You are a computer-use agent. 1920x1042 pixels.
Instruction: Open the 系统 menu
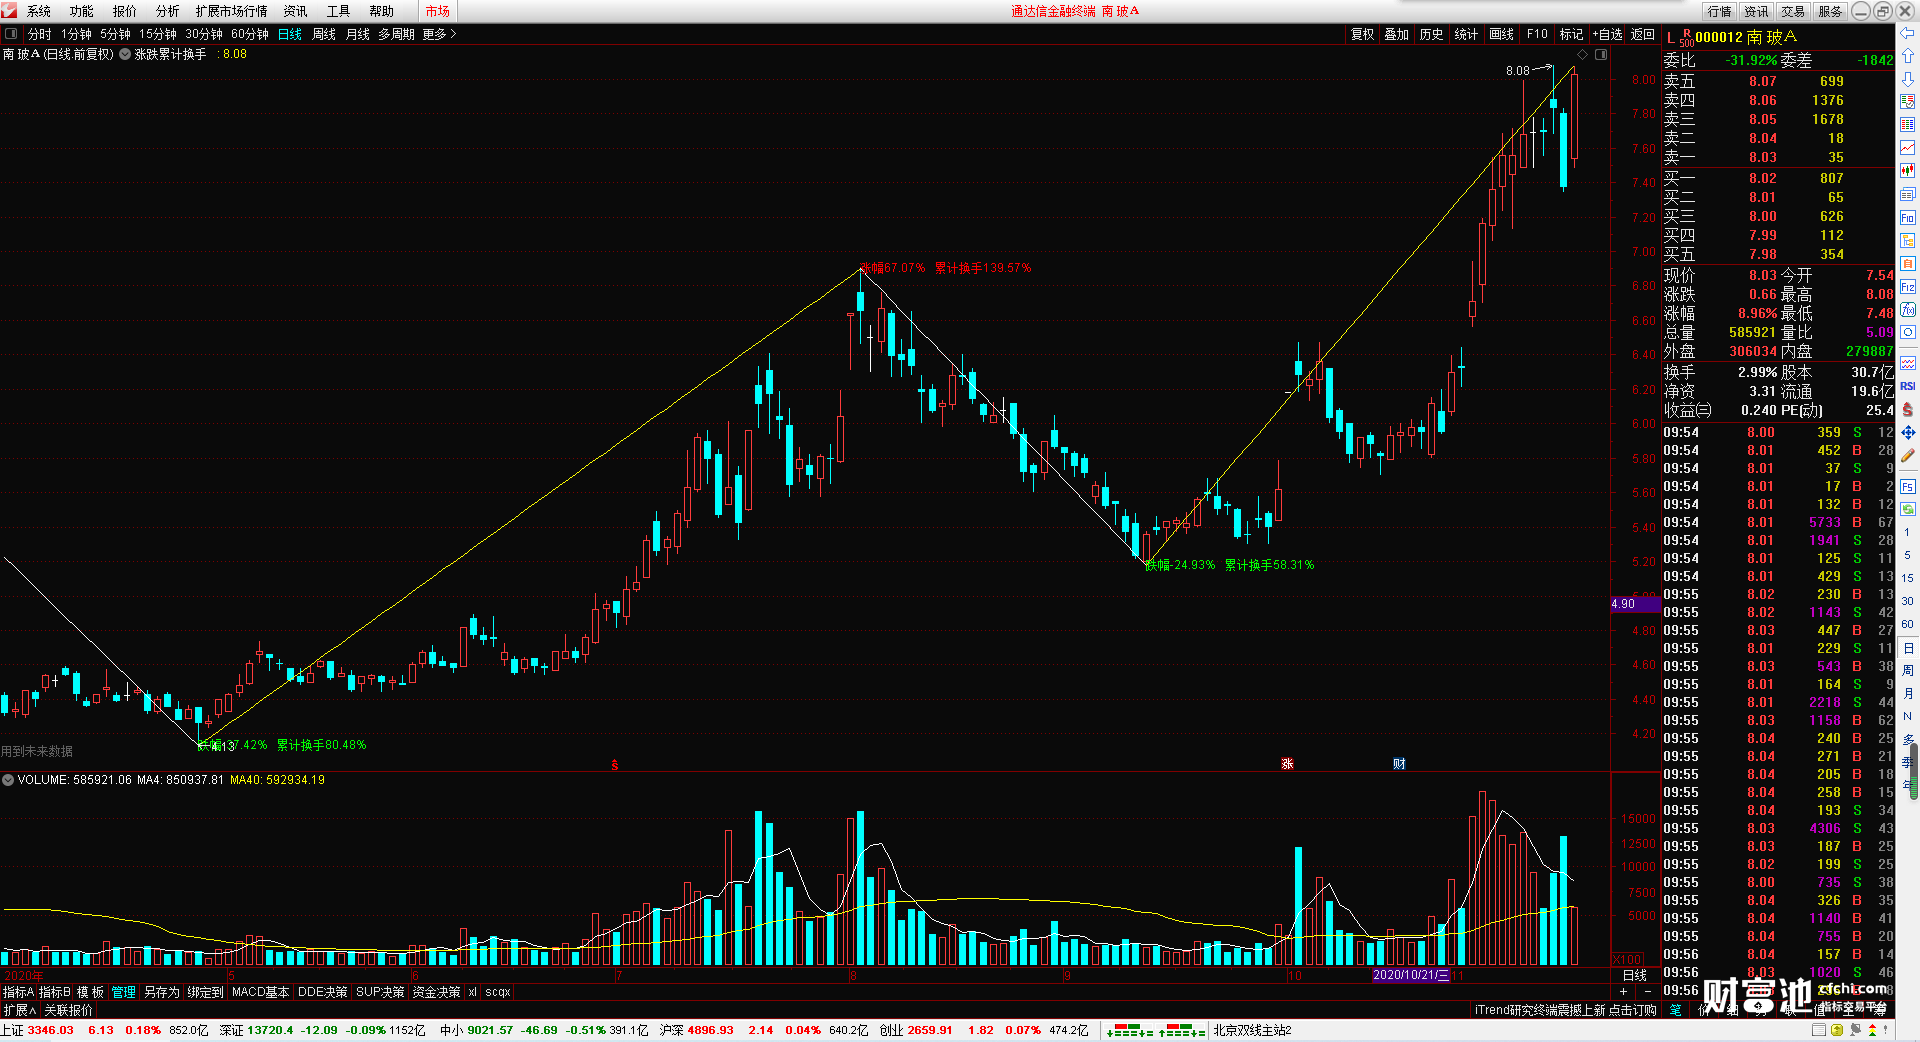tap(38, 11)
